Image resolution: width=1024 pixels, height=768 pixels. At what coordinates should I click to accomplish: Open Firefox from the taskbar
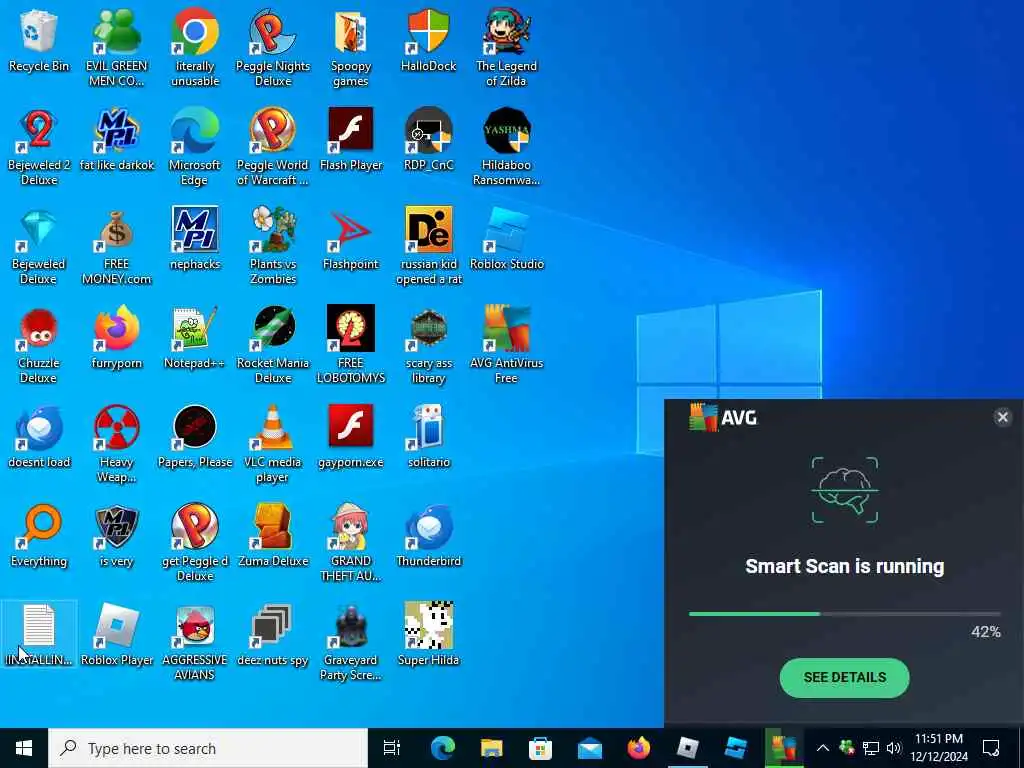click(x=638, y=748)
